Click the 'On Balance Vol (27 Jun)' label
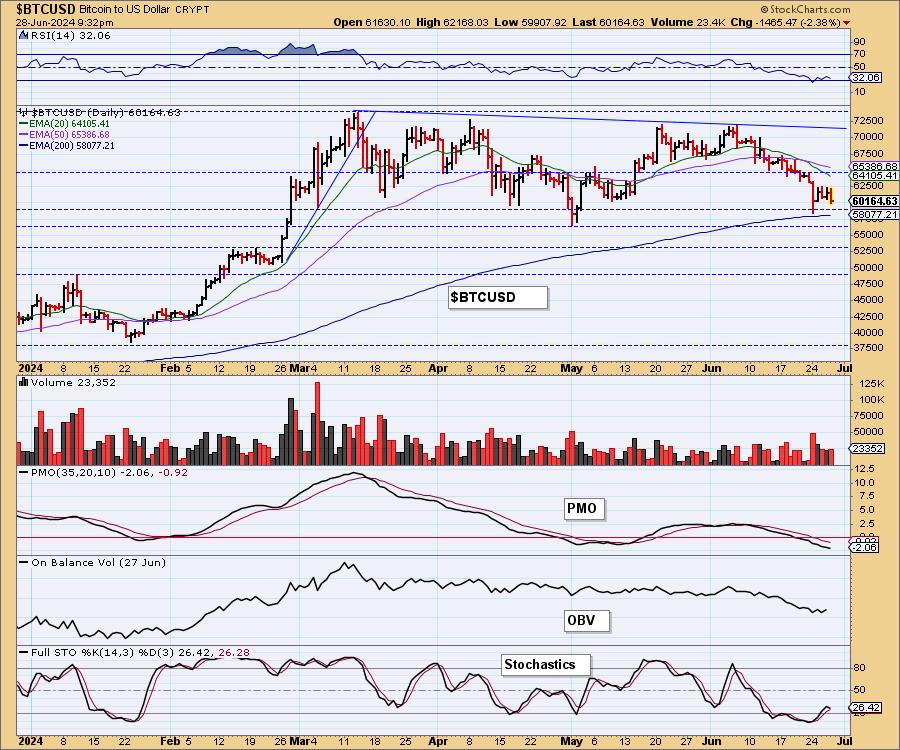The width and height of the screenshot is (900, 750). coord(92,563)
